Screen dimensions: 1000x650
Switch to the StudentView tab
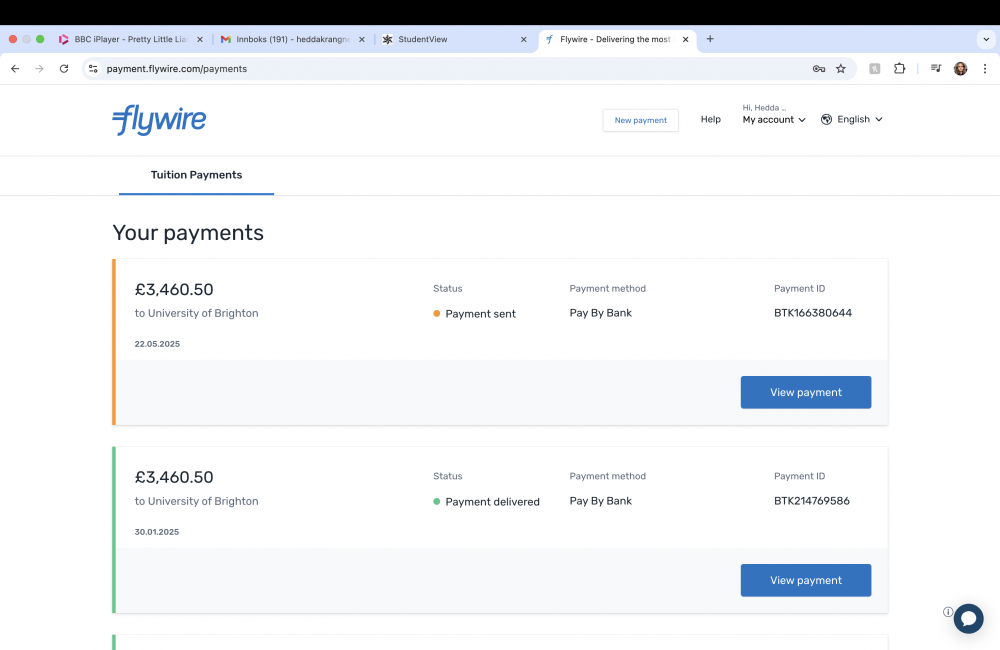click(453, 40)
